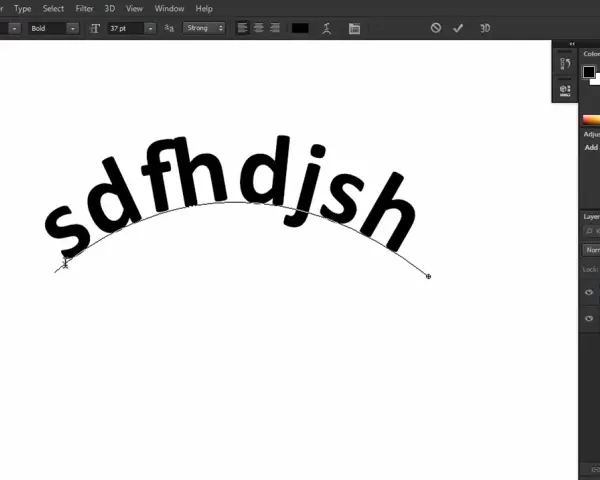Click the 3D button in options bar

[x=485, y=28]
